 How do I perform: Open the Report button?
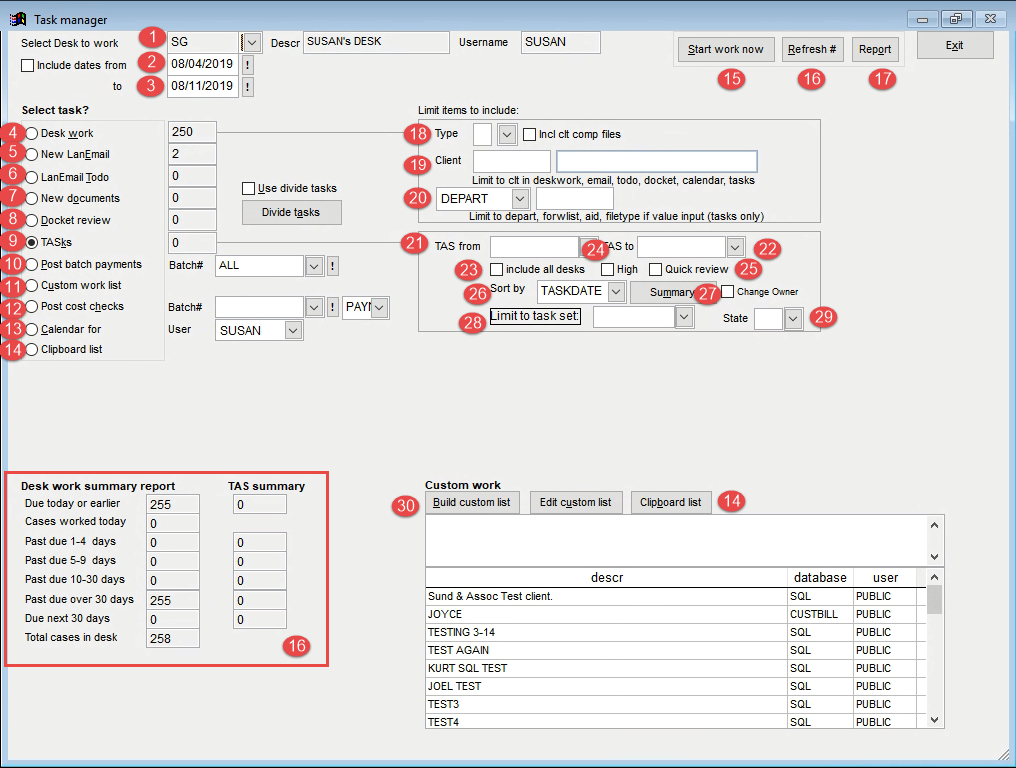coord(875,49)
